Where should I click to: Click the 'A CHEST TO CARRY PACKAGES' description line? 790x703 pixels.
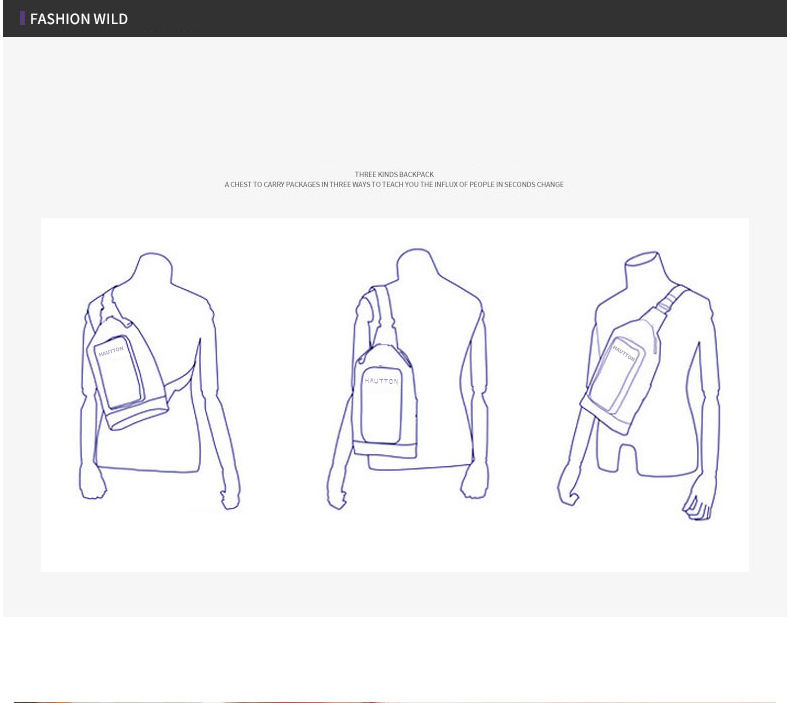[394, 184]
